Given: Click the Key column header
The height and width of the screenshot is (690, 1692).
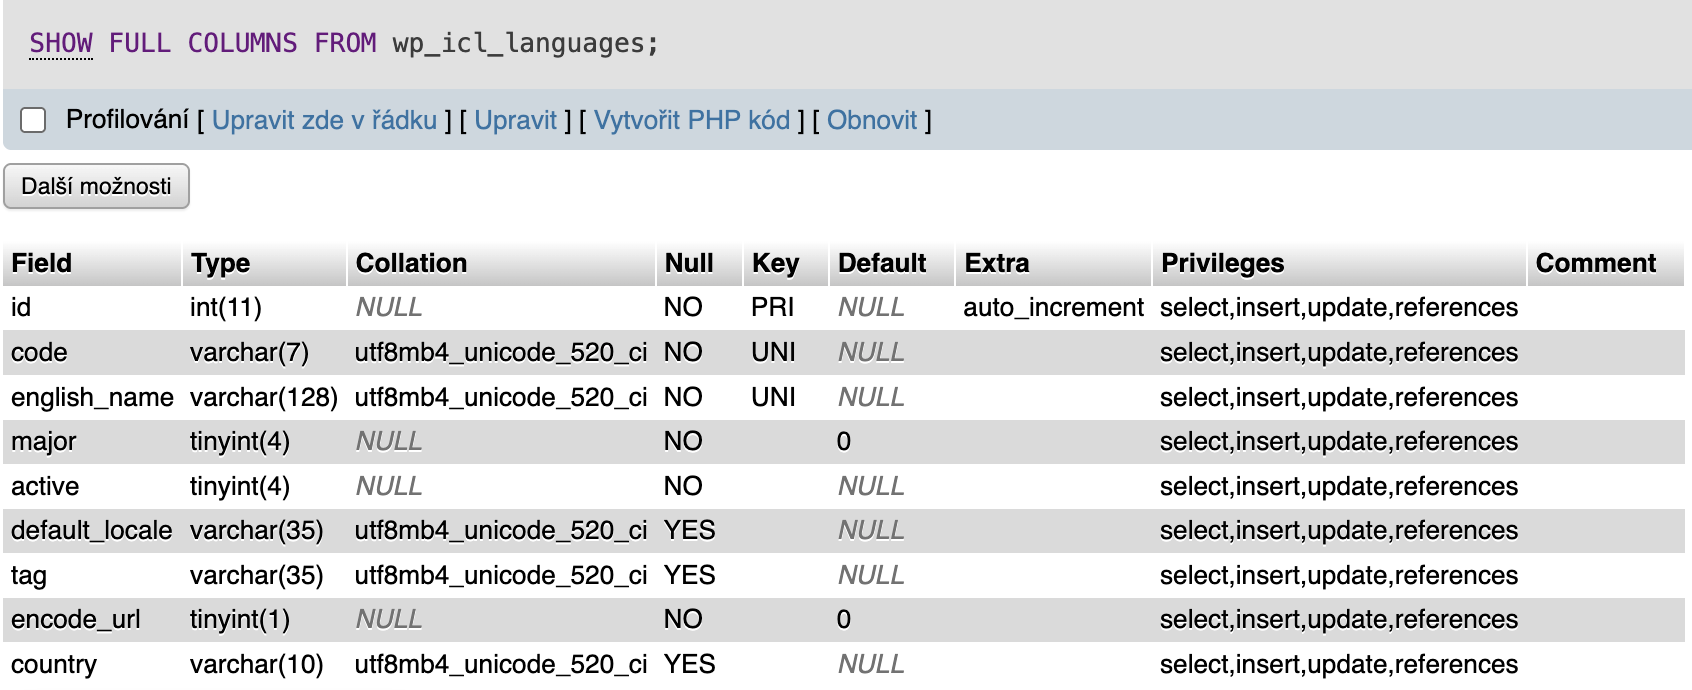Looking at the screenshot, I should pyautogui.click(x=775, y=263).
